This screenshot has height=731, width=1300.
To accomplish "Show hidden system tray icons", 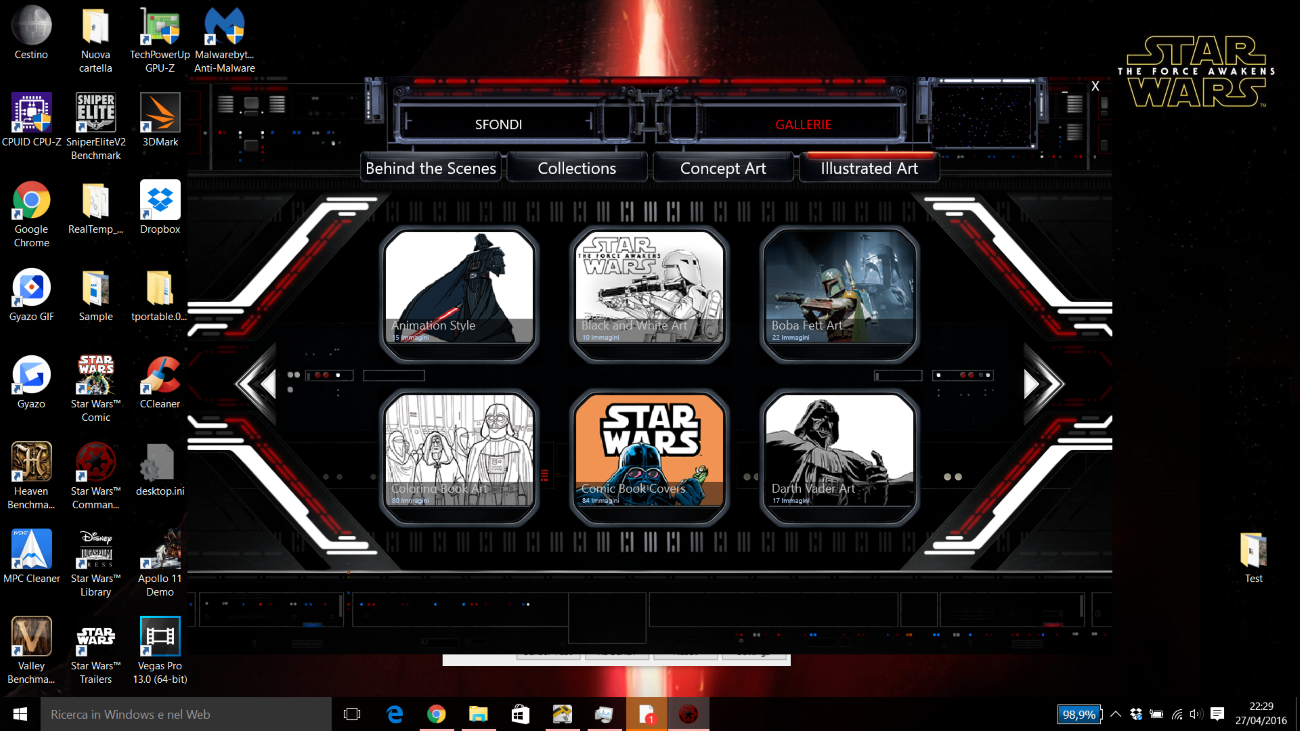I will (x=1116, y=714).
